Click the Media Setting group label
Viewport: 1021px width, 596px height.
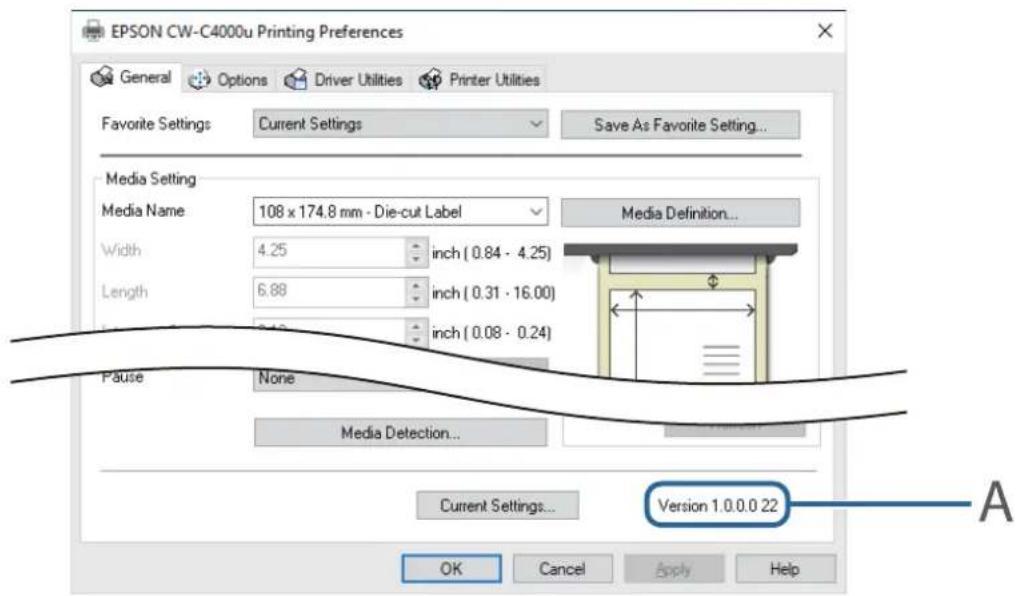150,178
